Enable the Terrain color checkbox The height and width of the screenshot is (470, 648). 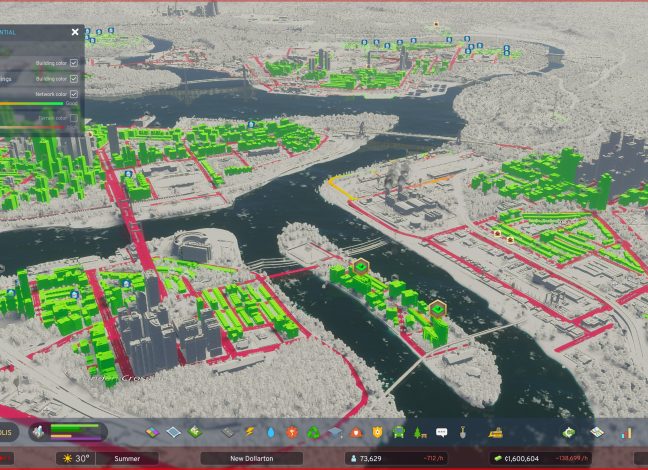[74, 118]
